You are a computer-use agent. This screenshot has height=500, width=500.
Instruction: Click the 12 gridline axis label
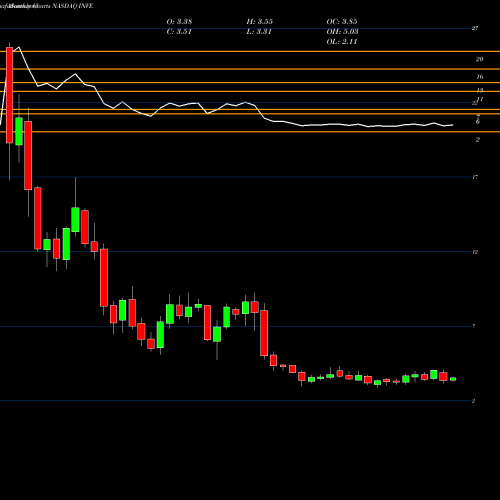[x=475, y=252]
